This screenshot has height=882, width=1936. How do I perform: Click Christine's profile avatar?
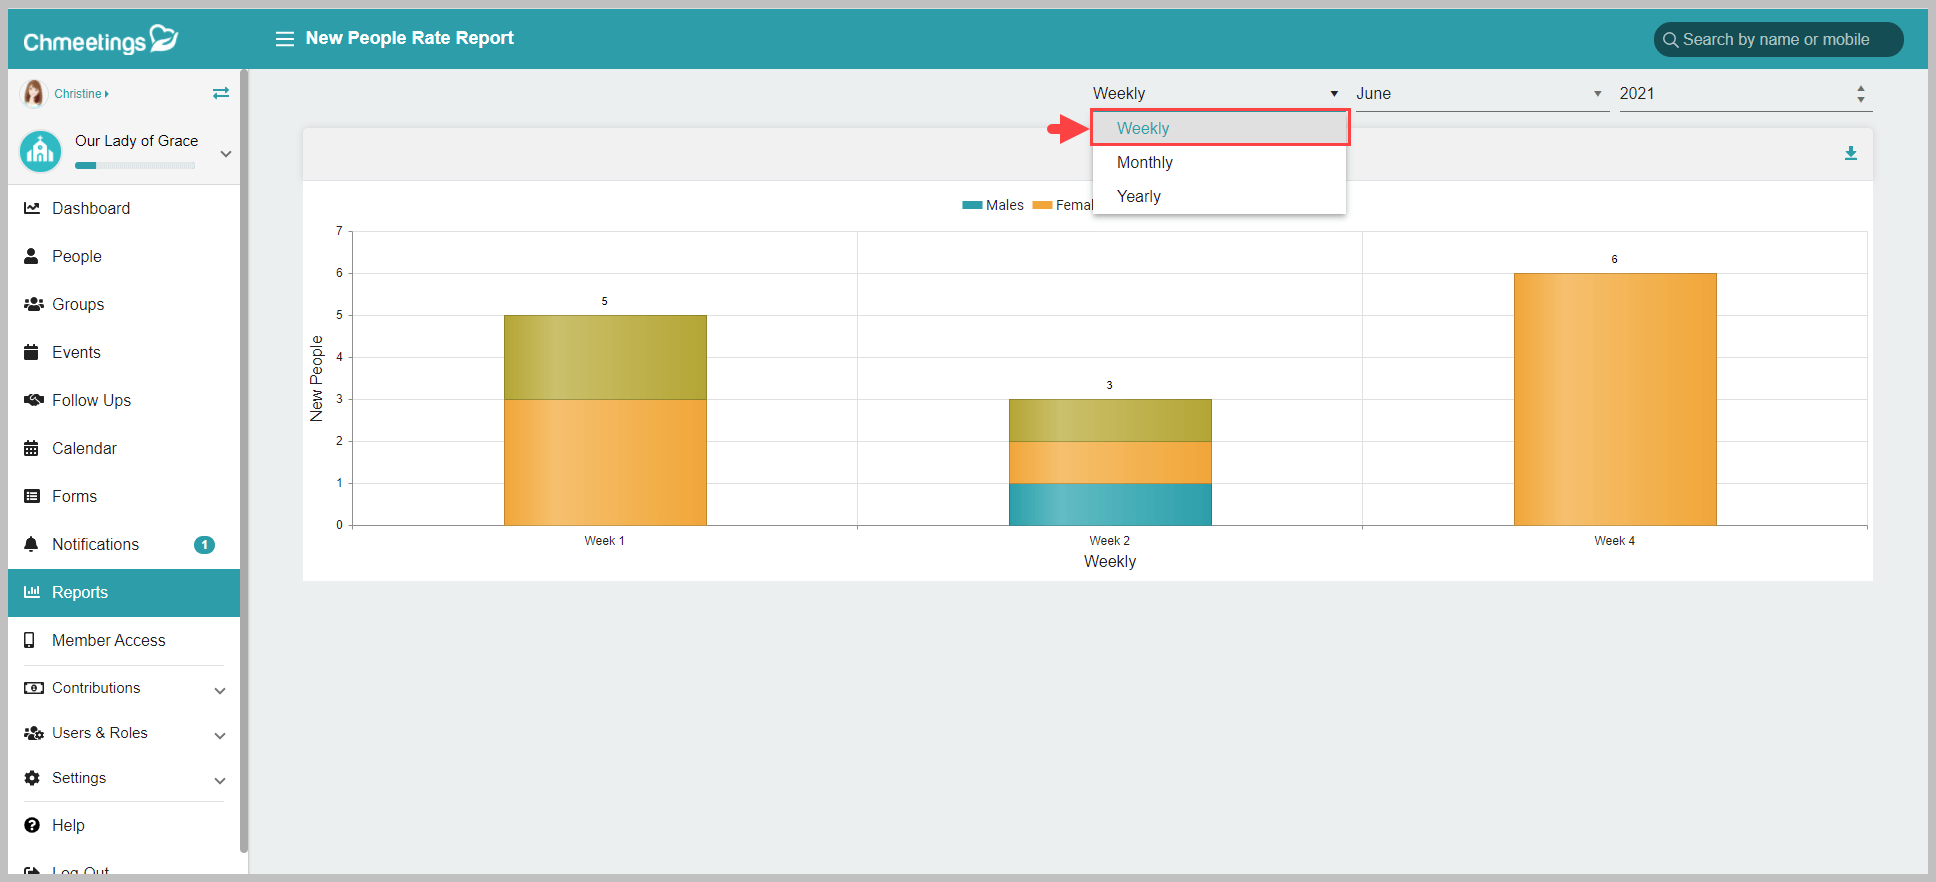pos(34,93)
